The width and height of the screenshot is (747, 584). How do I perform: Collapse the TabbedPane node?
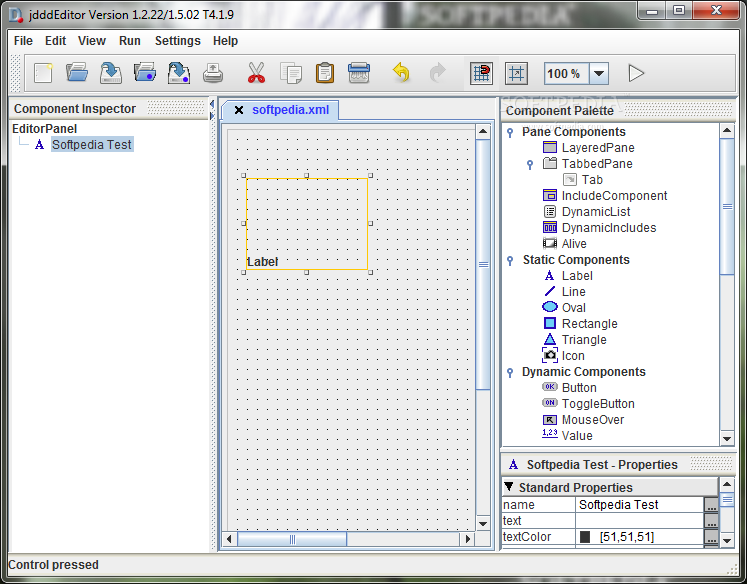pos(530,164)
